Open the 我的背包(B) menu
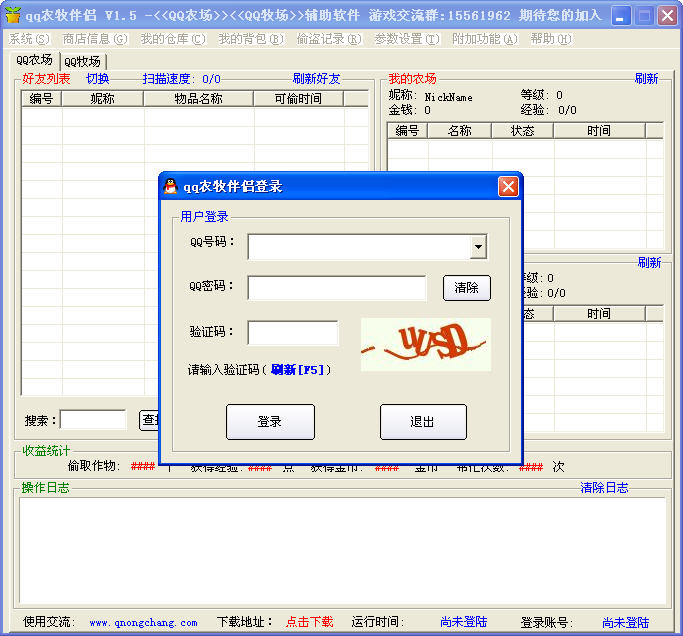This screenshot has width=683, height=636. tap(251, 39)
